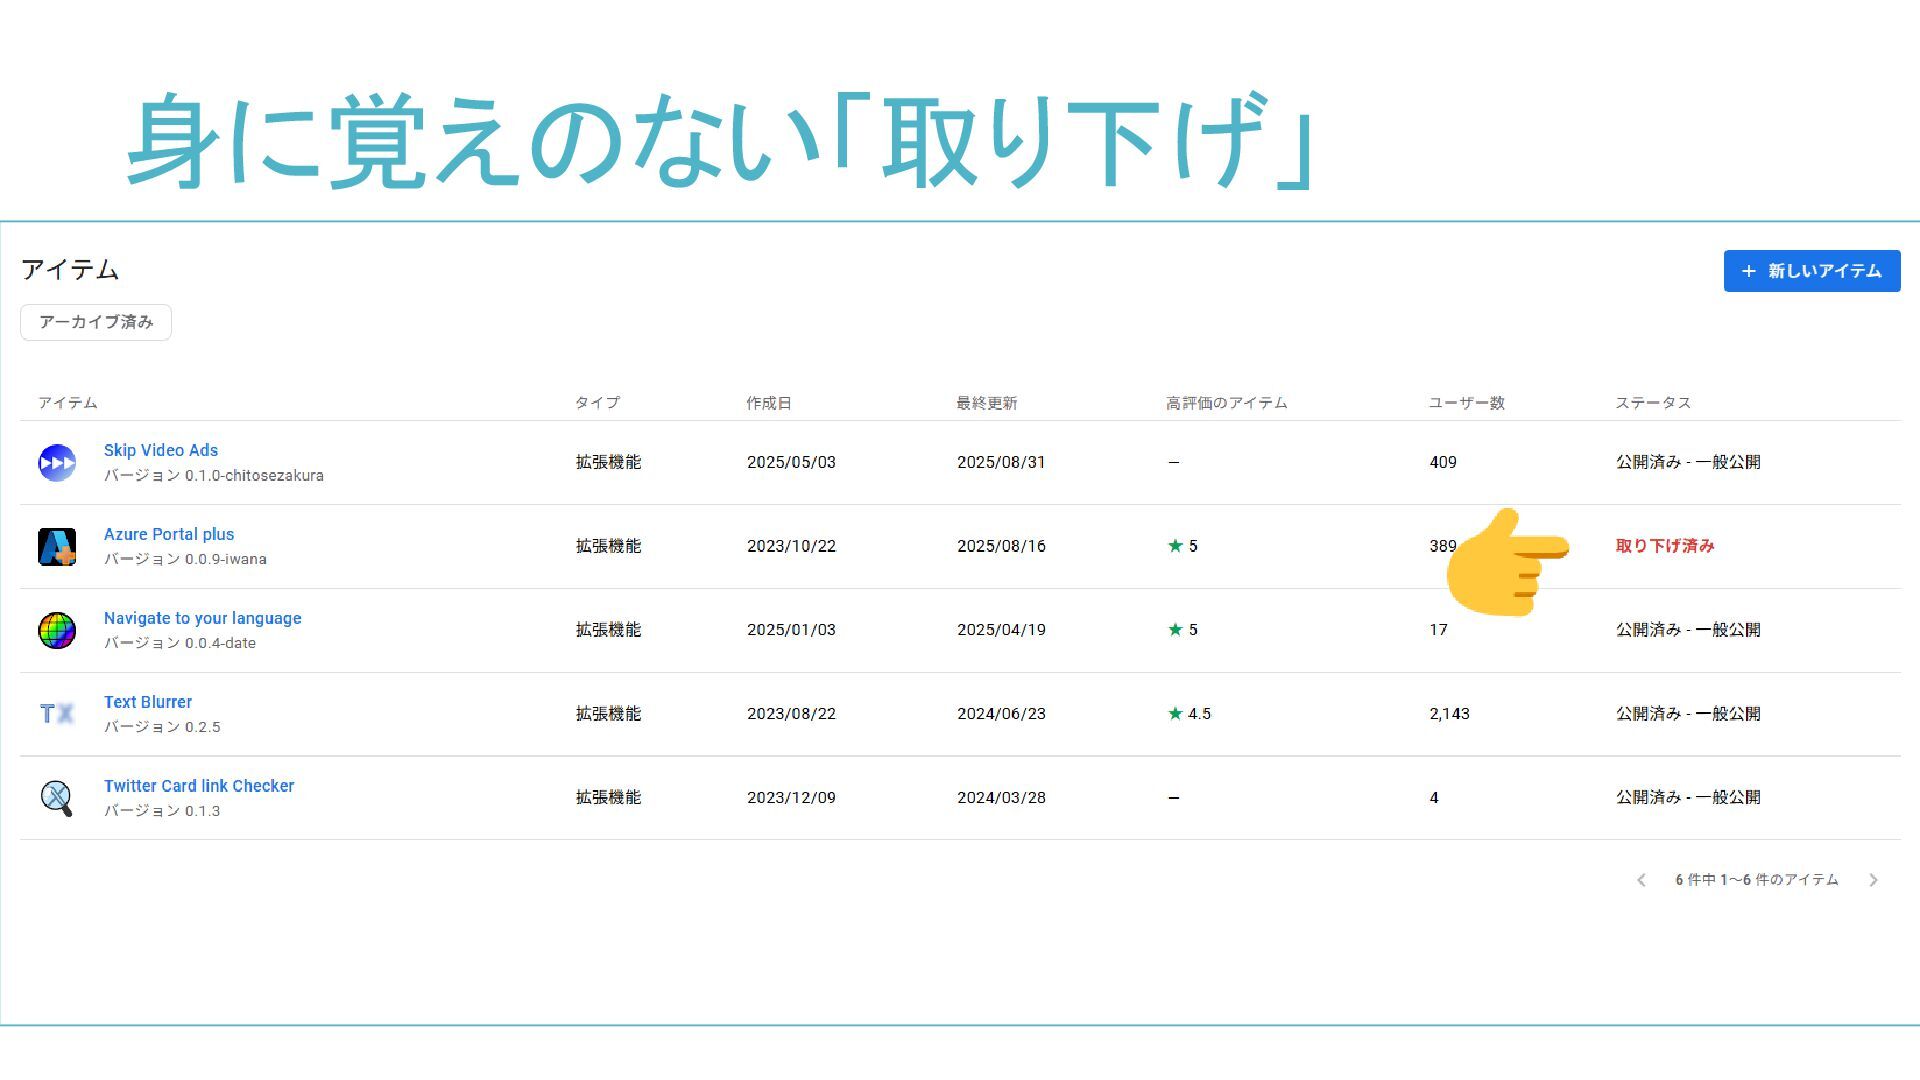Click the Navigate to your language globe icon
Screen dimensions: 1920x1080
tap(57, 631)
